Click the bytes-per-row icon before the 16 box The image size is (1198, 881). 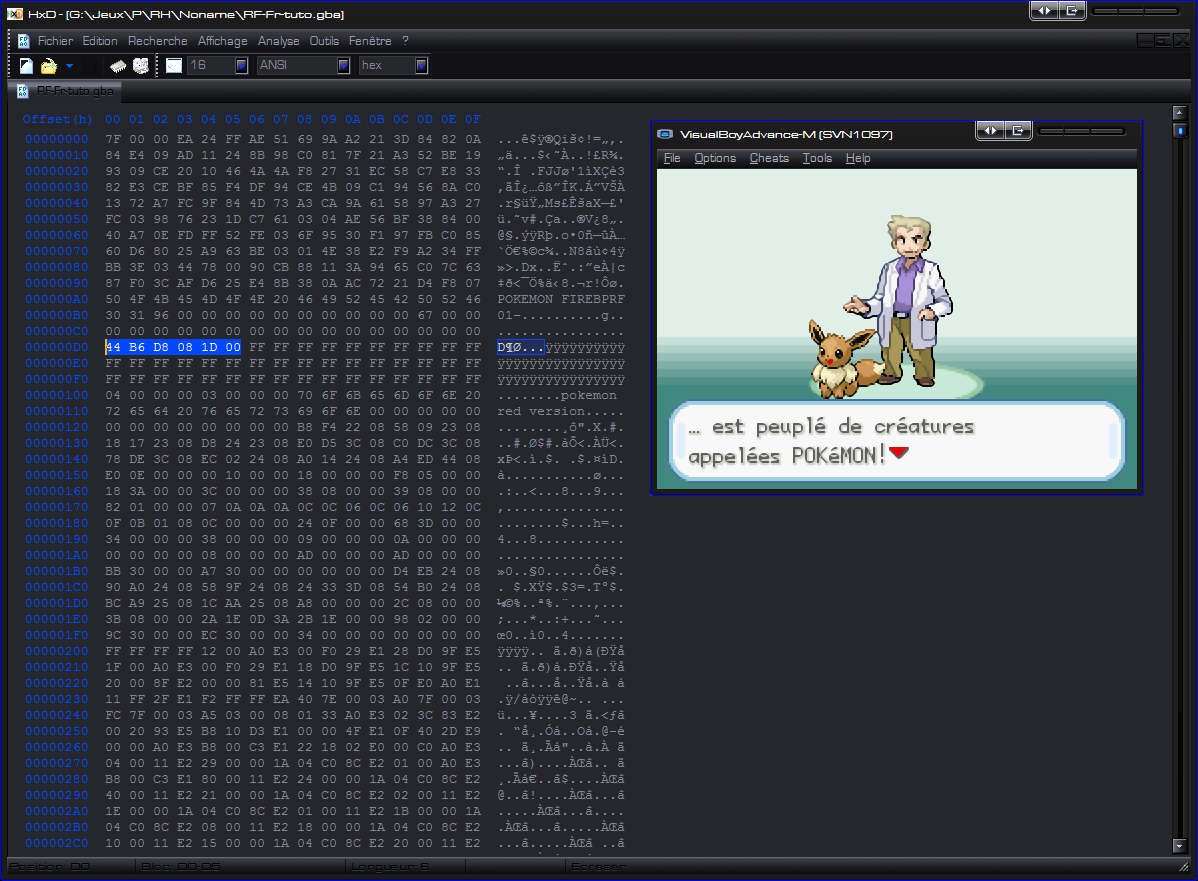(174, 66)
